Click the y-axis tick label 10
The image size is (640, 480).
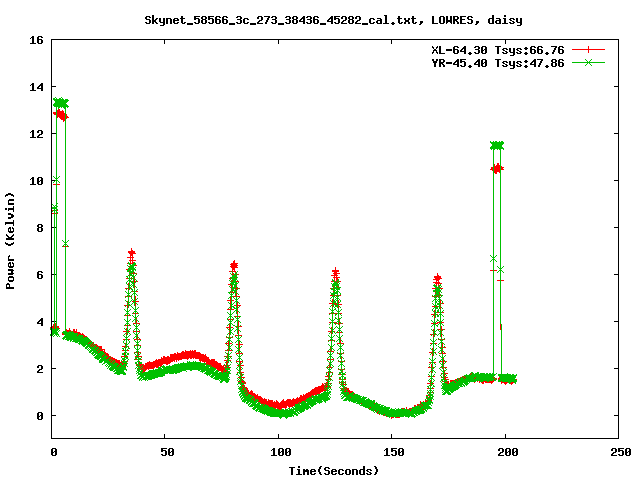36,181
